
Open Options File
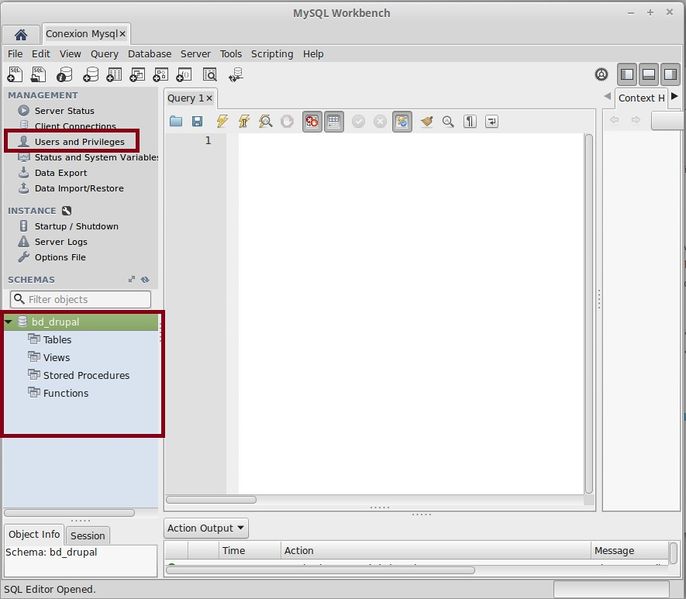pyautogui.click(x=60, y=257)
